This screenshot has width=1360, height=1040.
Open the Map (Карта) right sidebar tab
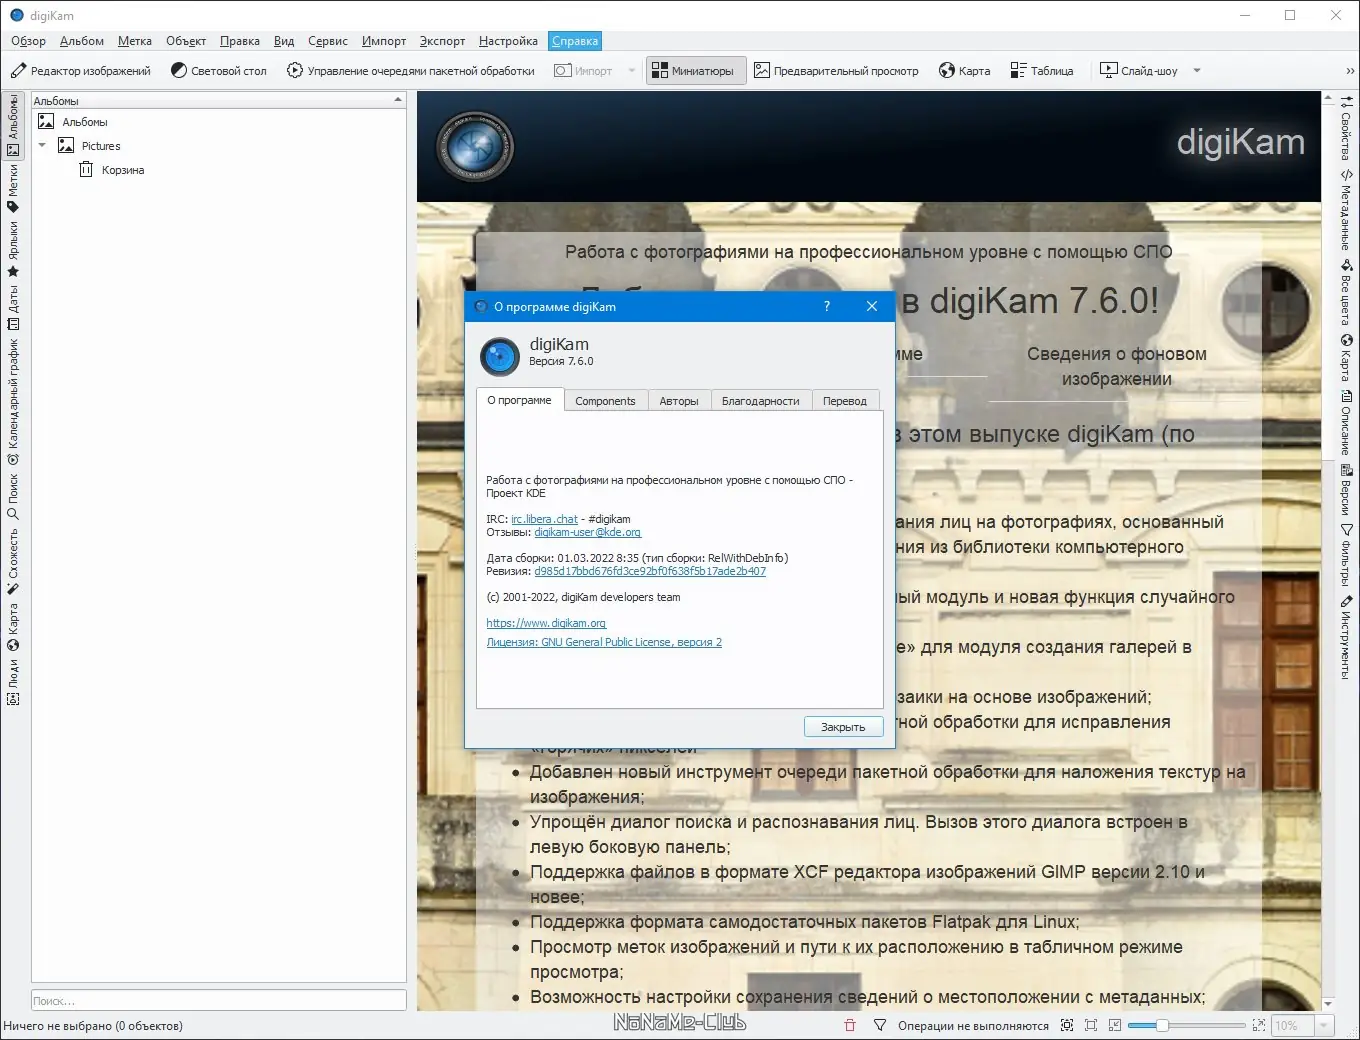click(1346, 358)
